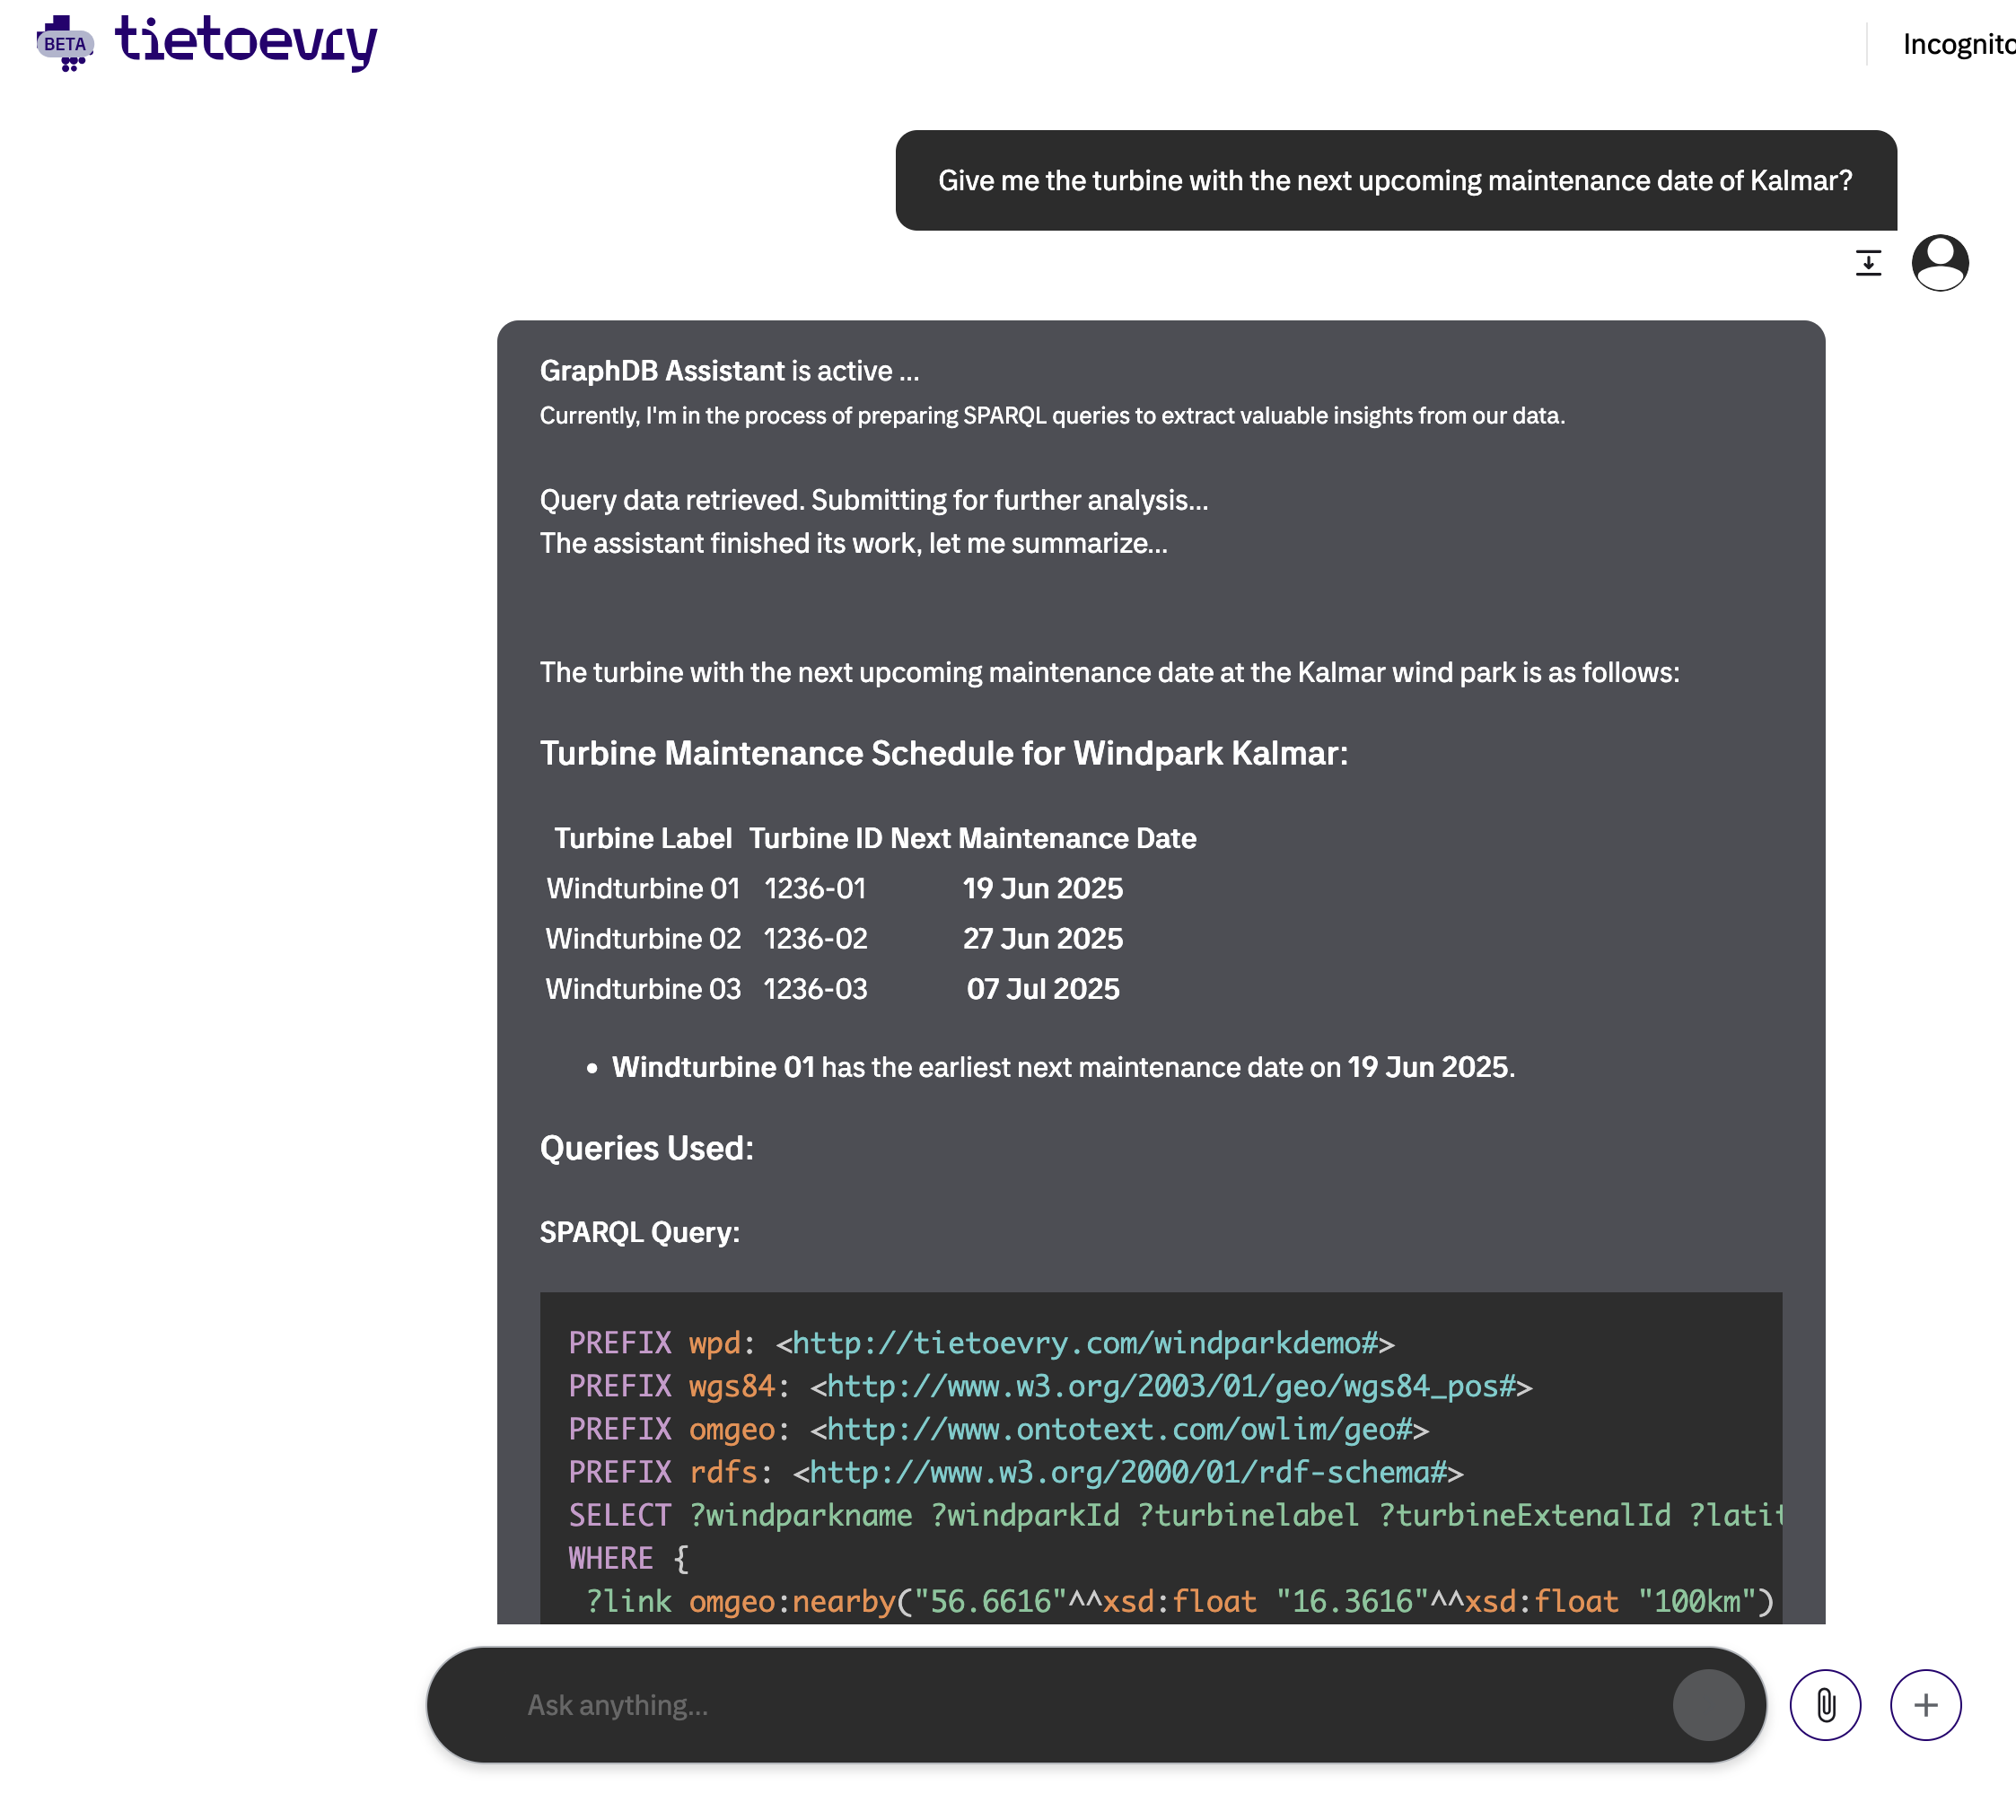
Task: Click the SPARQL query code block
Action: tap(1161, 1458)
